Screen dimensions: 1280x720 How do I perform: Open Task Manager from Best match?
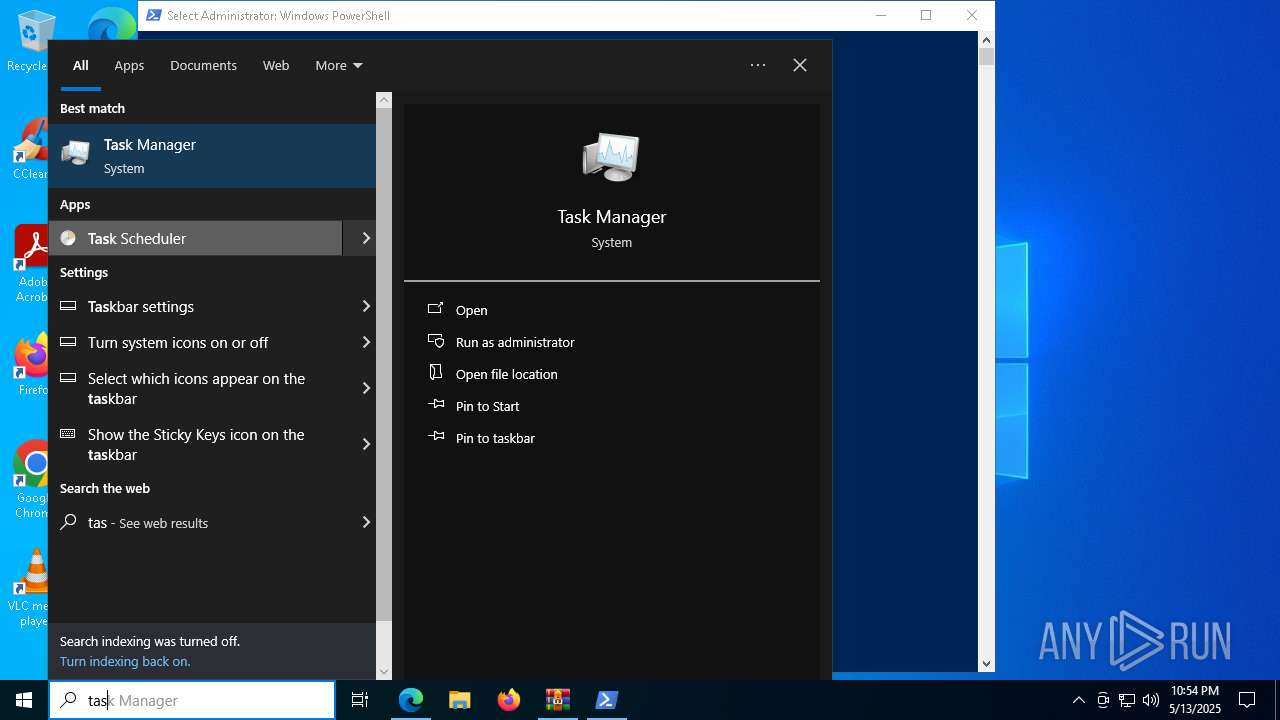click(212, 156)
